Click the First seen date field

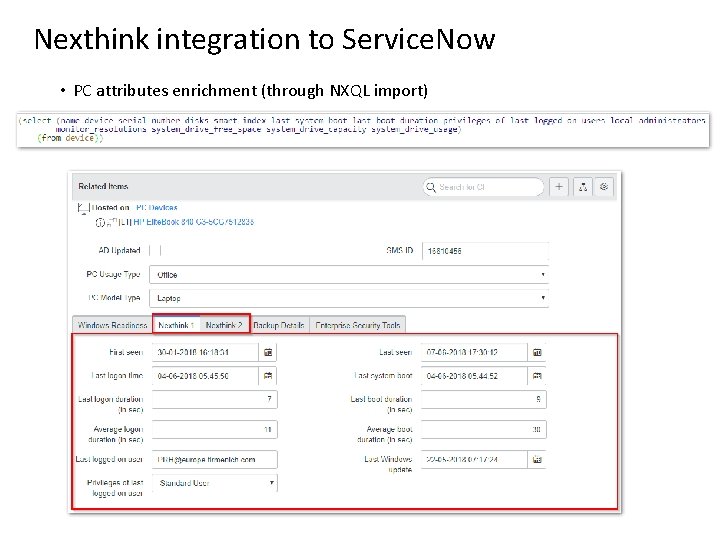pyautogui.click(x=205, y=353)
